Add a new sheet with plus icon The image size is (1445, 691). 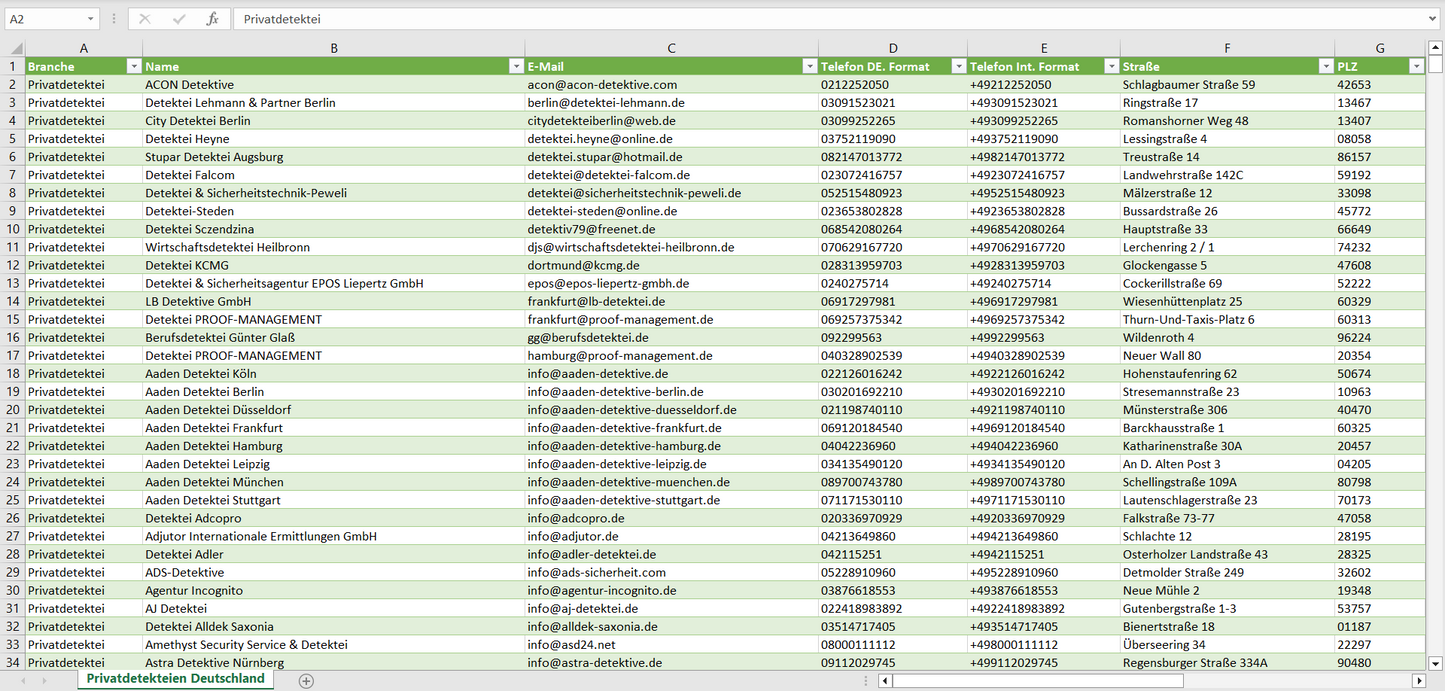(306, 681)
